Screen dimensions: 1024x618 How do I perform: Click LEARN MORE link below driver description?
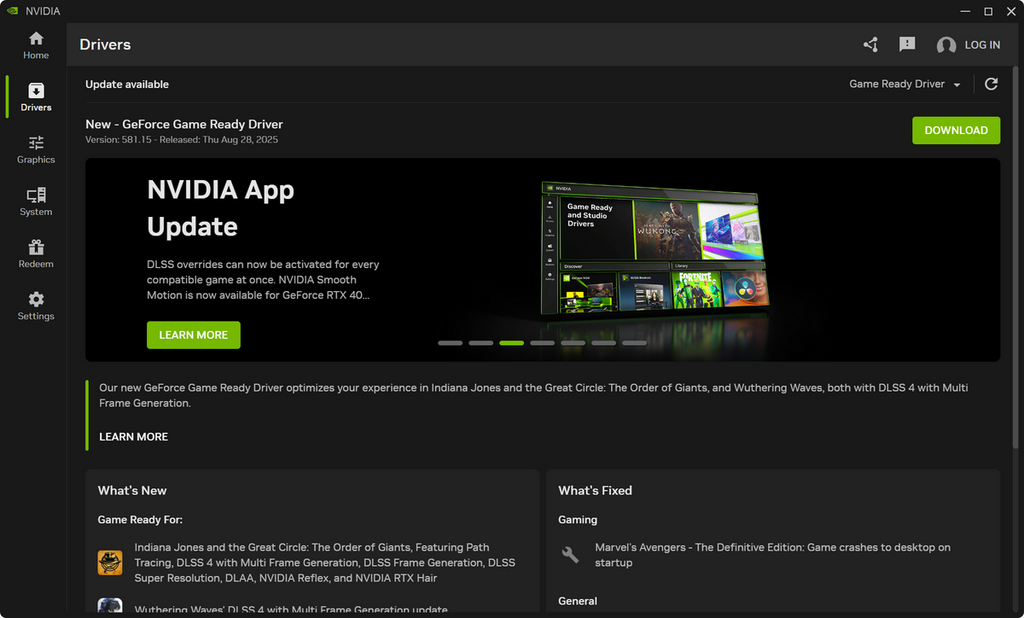point(133,436)
